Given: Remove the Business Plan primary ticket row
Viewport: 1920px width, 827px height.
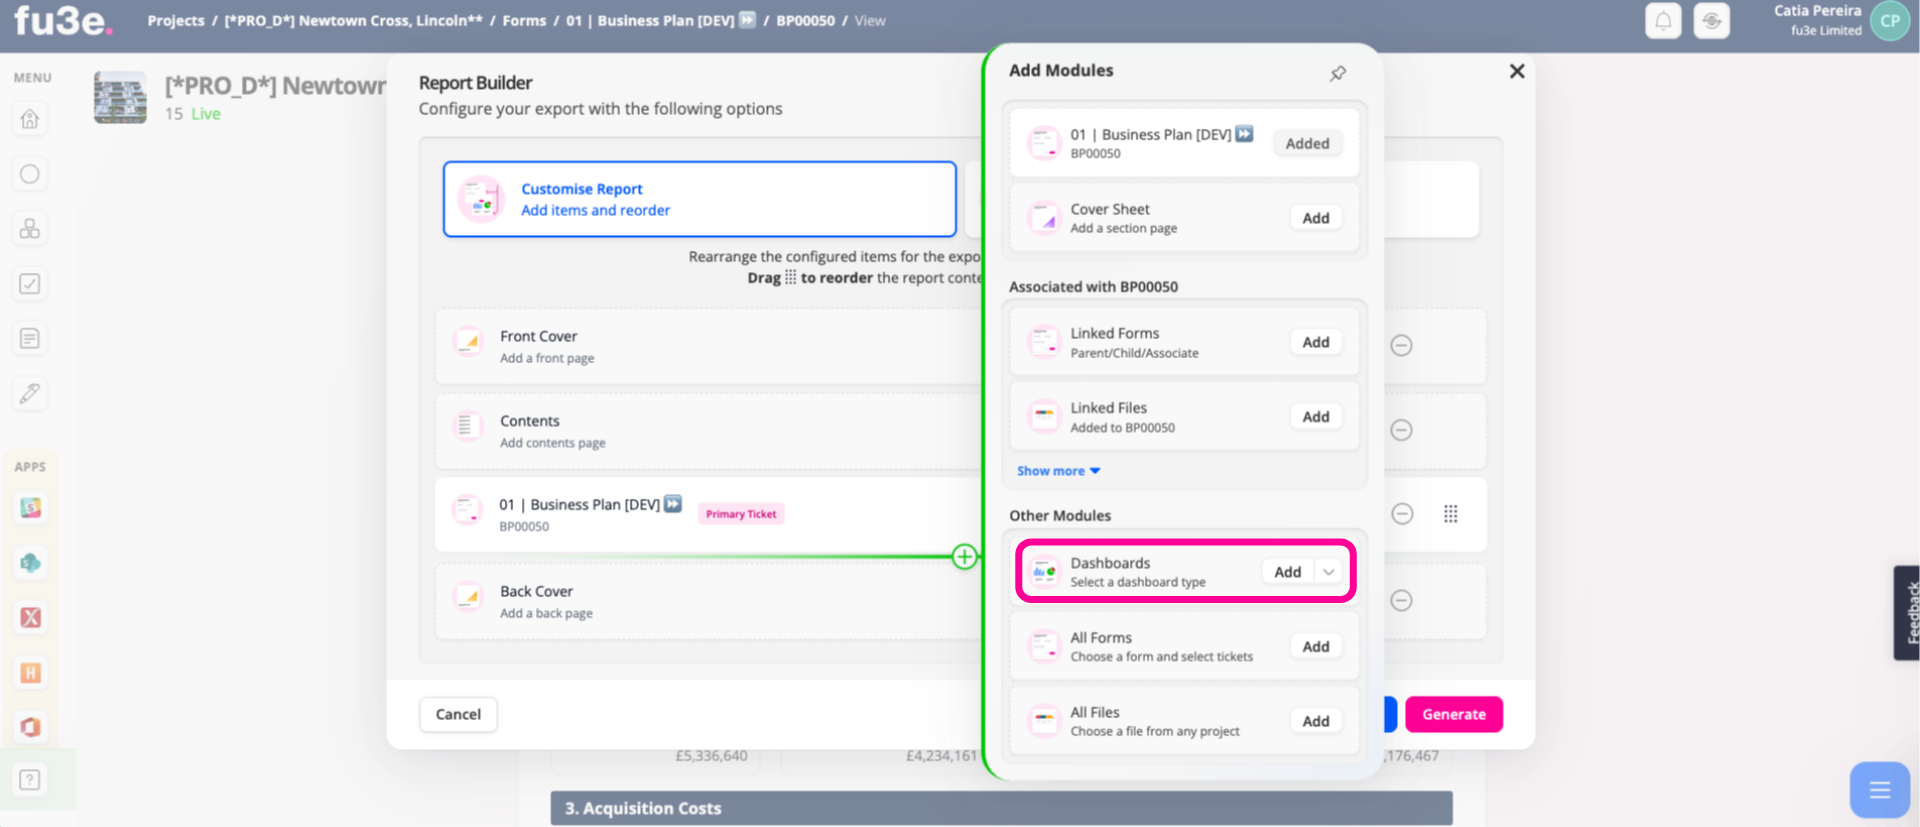Looking at the screenshot, I should pyautogui.click(x=1402, y=514).
